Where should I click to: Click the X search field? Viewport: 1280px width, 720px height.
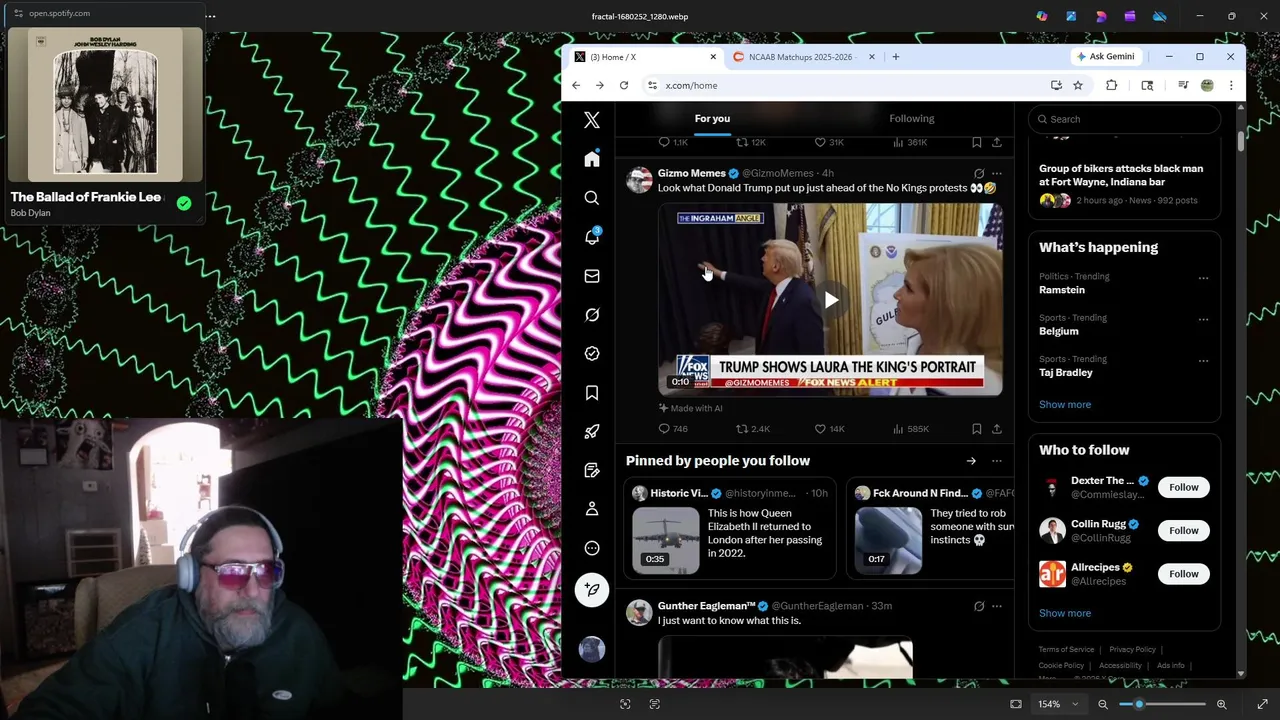point(1124,119)
